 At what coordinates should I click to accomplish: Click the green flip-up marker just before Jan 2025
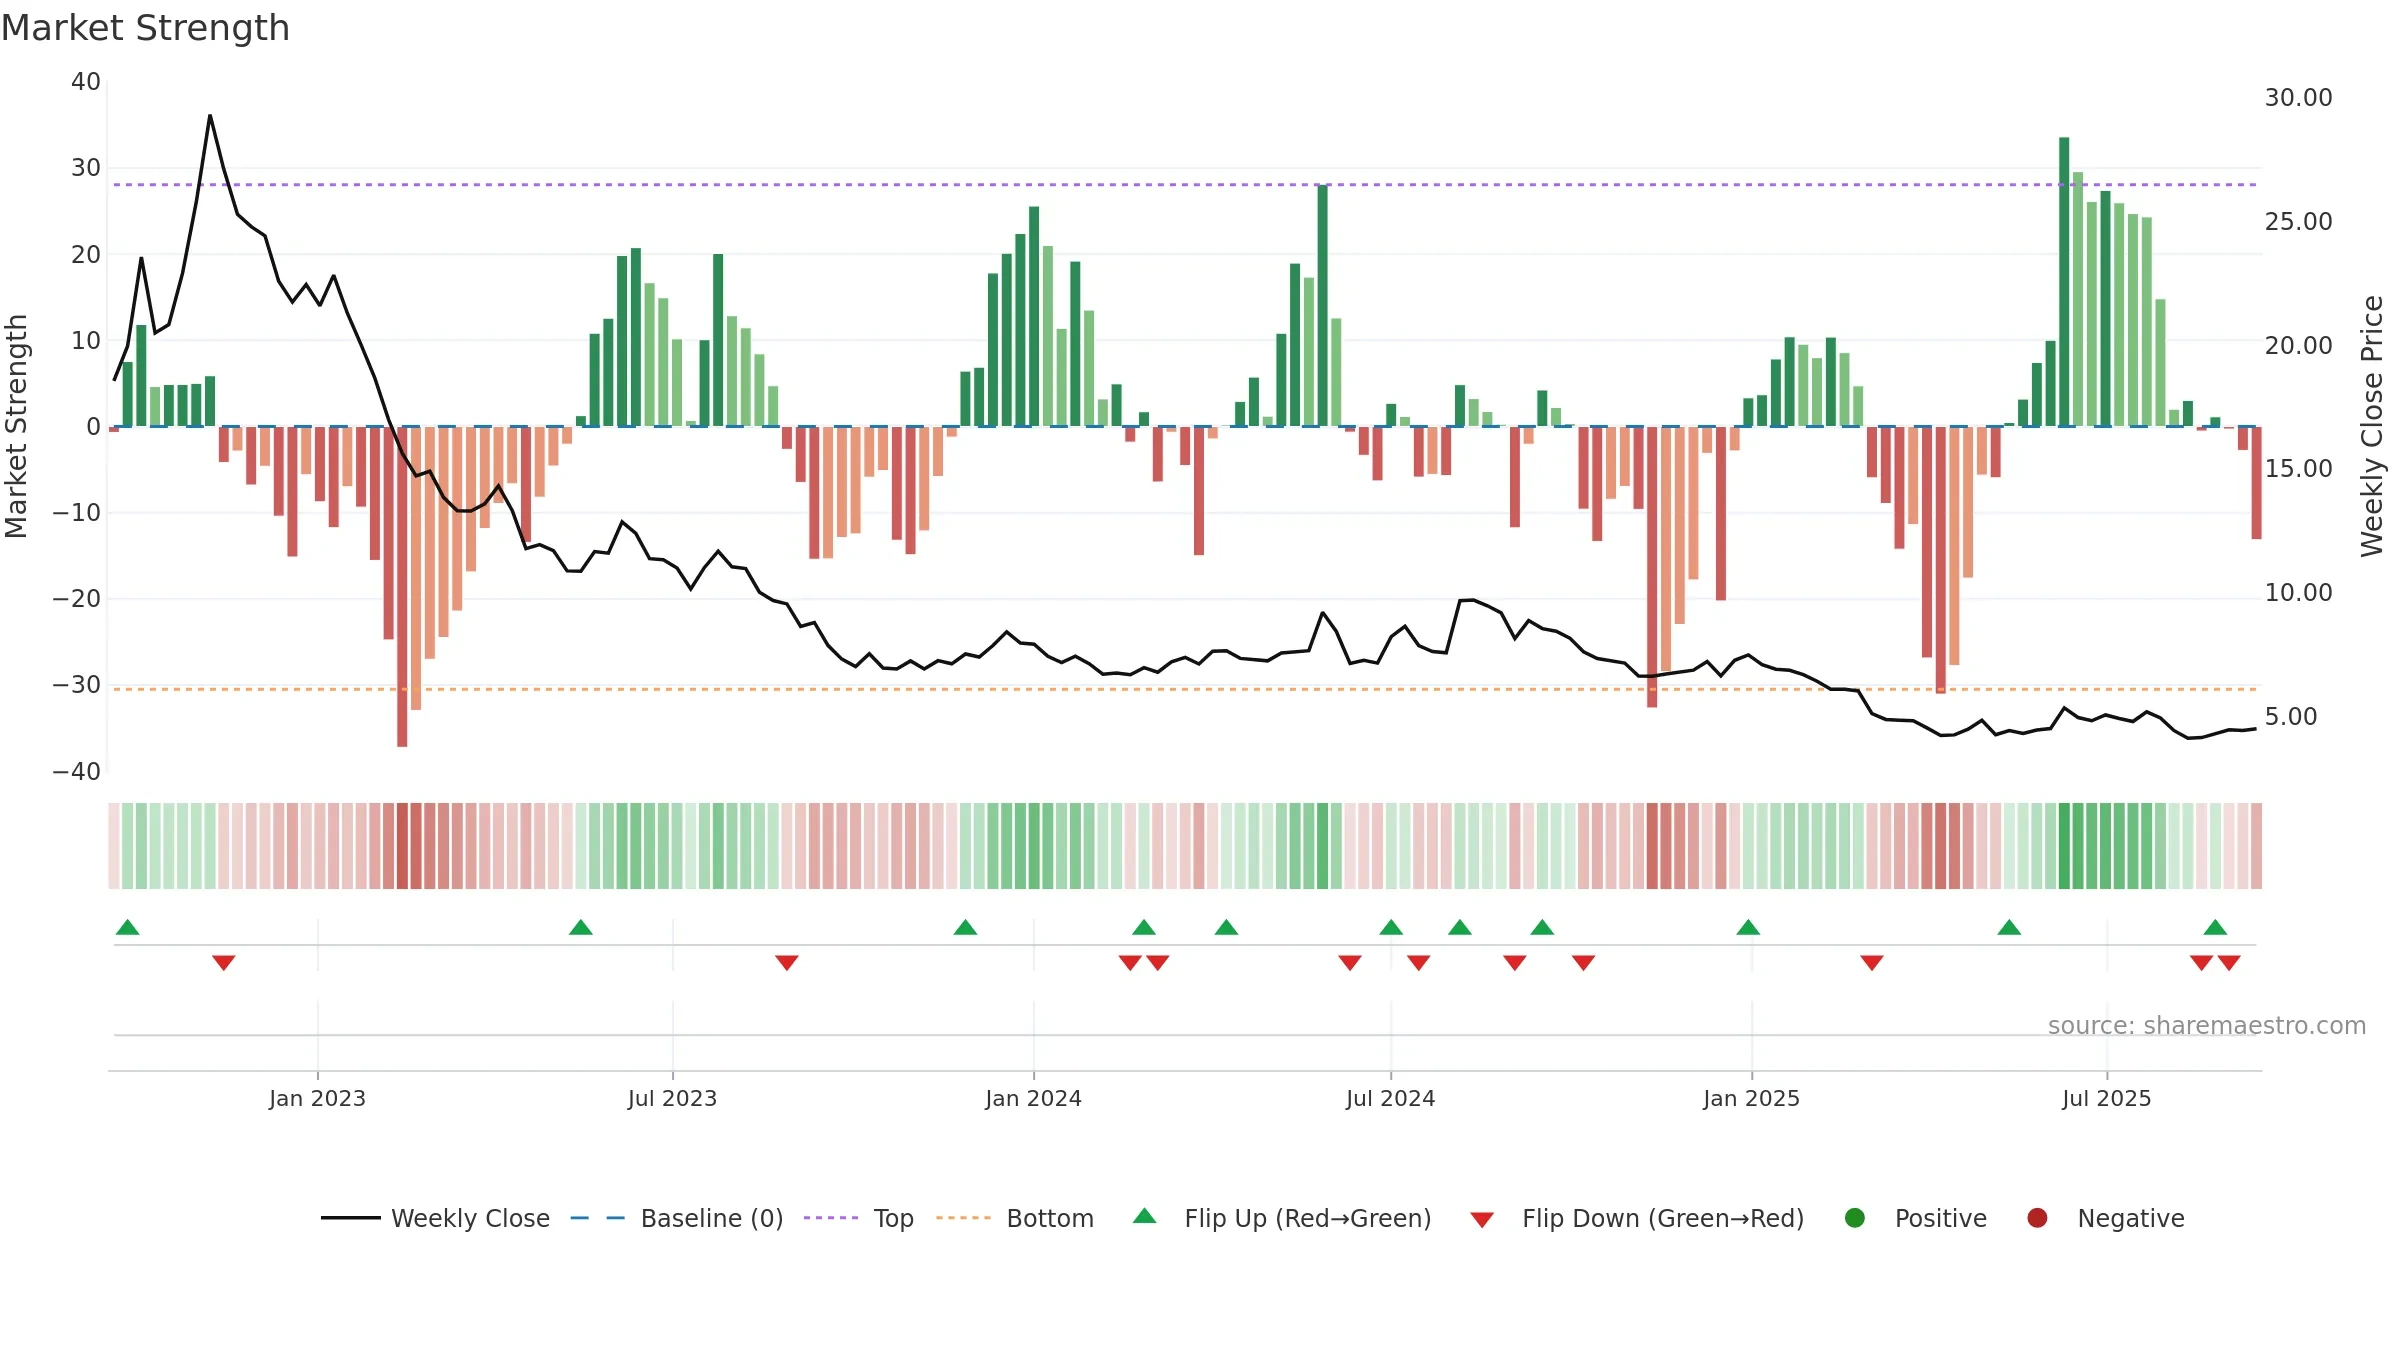click(x=1748, y=927)
